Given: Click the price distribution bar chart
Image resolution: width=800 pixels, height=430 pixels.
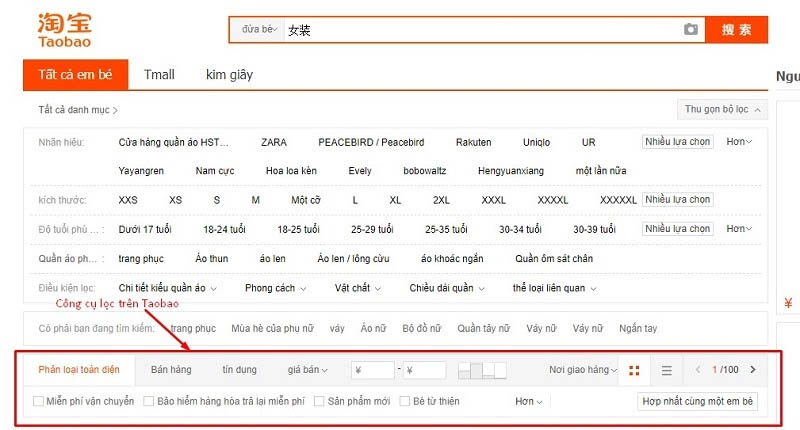Looking at the screenshot, I should coord(482,370).
